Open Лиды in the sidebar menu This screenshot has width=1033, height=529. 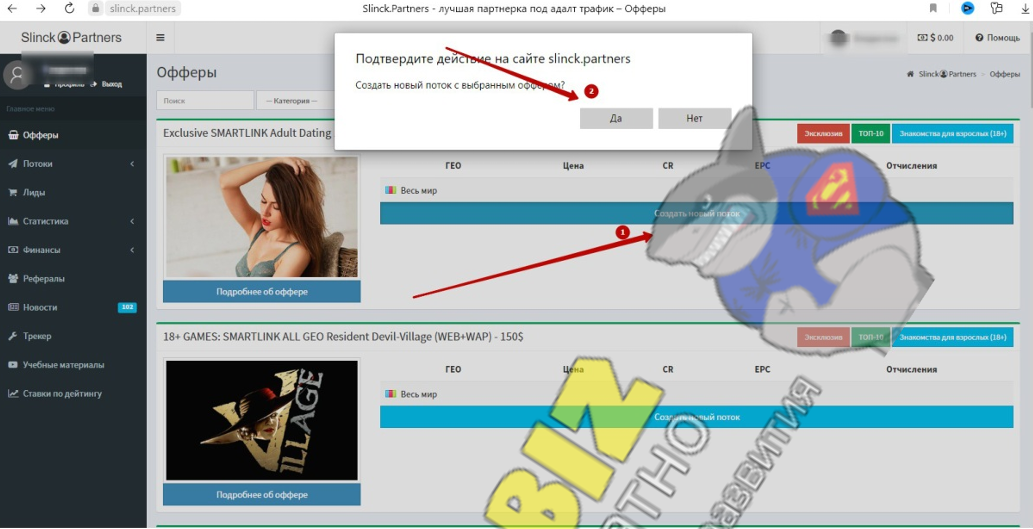pos(34,193)
